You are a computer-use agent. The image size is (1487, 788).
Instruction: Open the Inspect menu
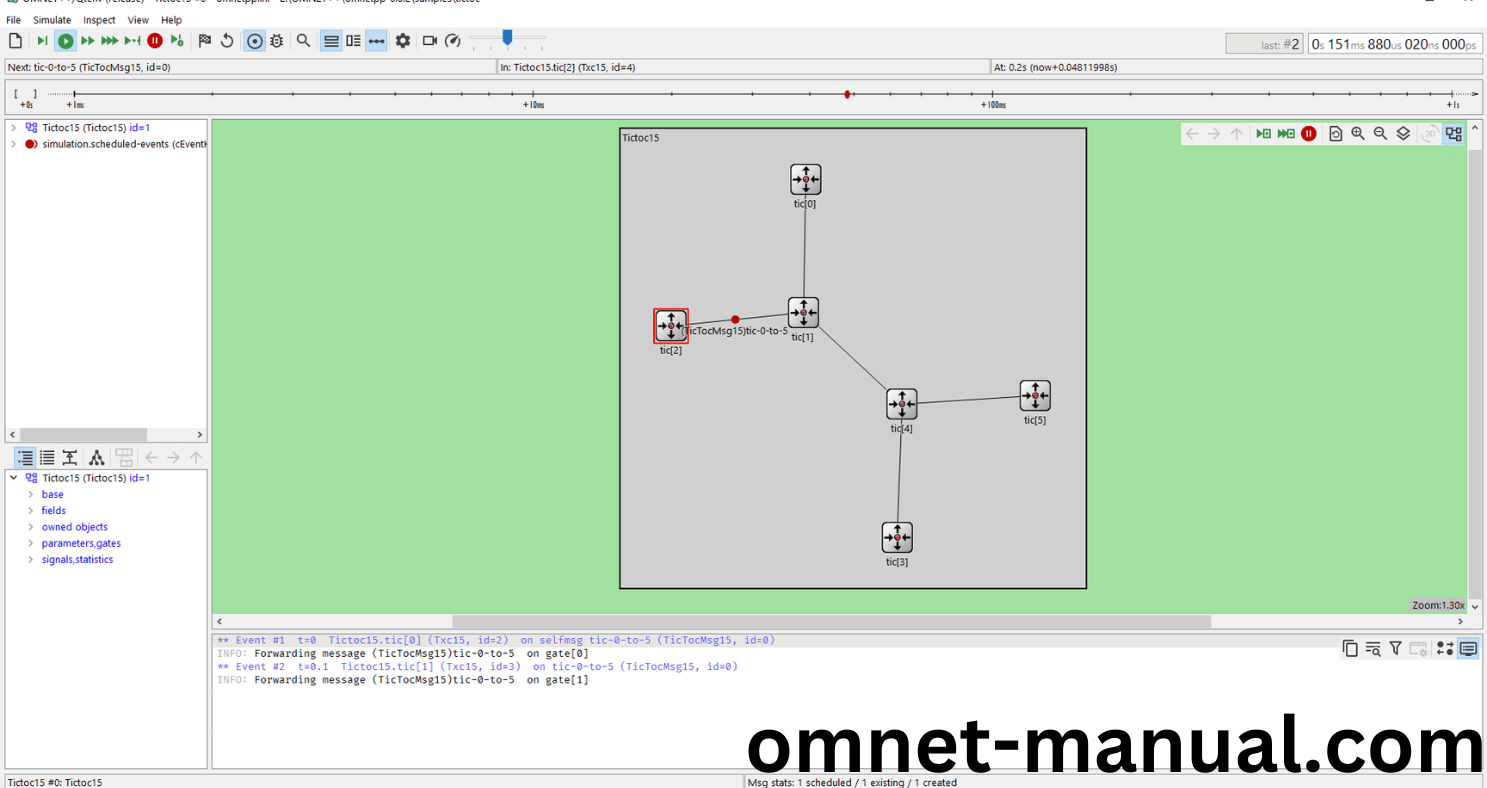point(99,20)
